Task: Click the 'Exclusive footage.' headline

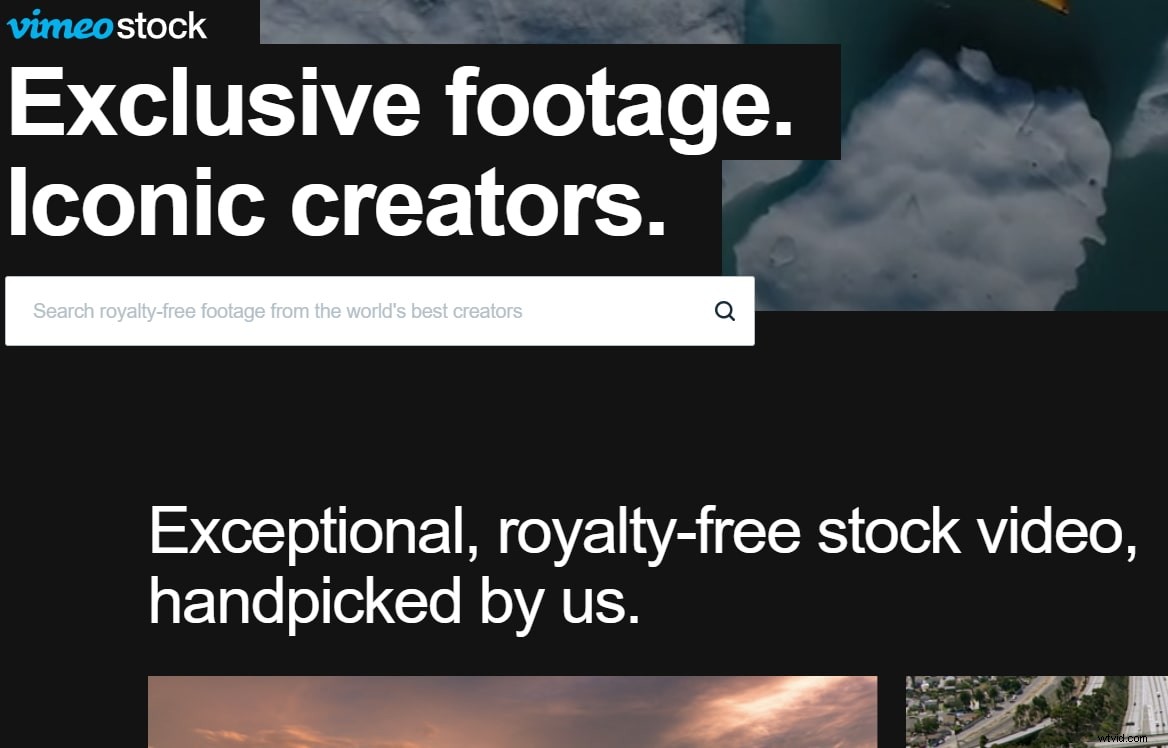Action: (401, 105)
